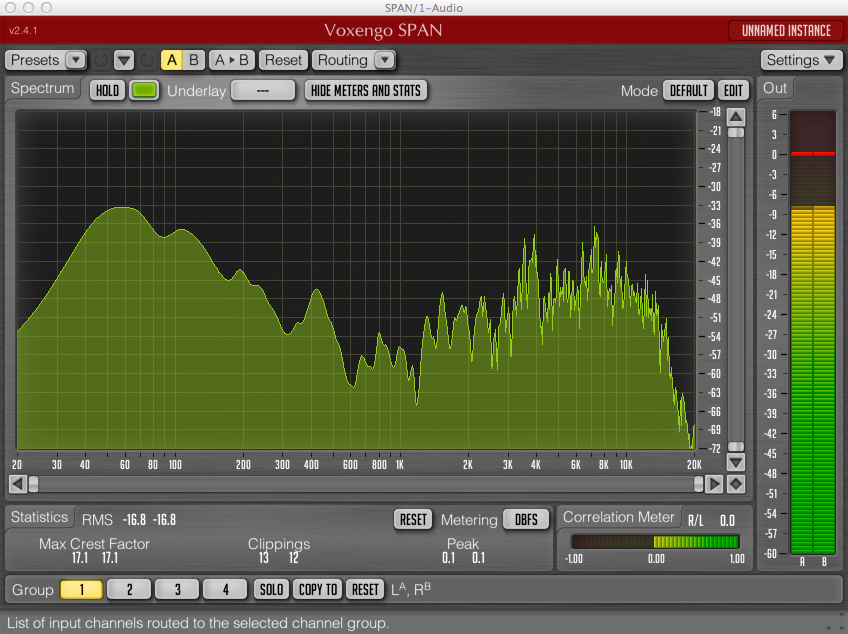Click the Voxengo SPAN title
The height and width of the screenshot is (634, 848).
pyautogui.click(x=383, y=30)
